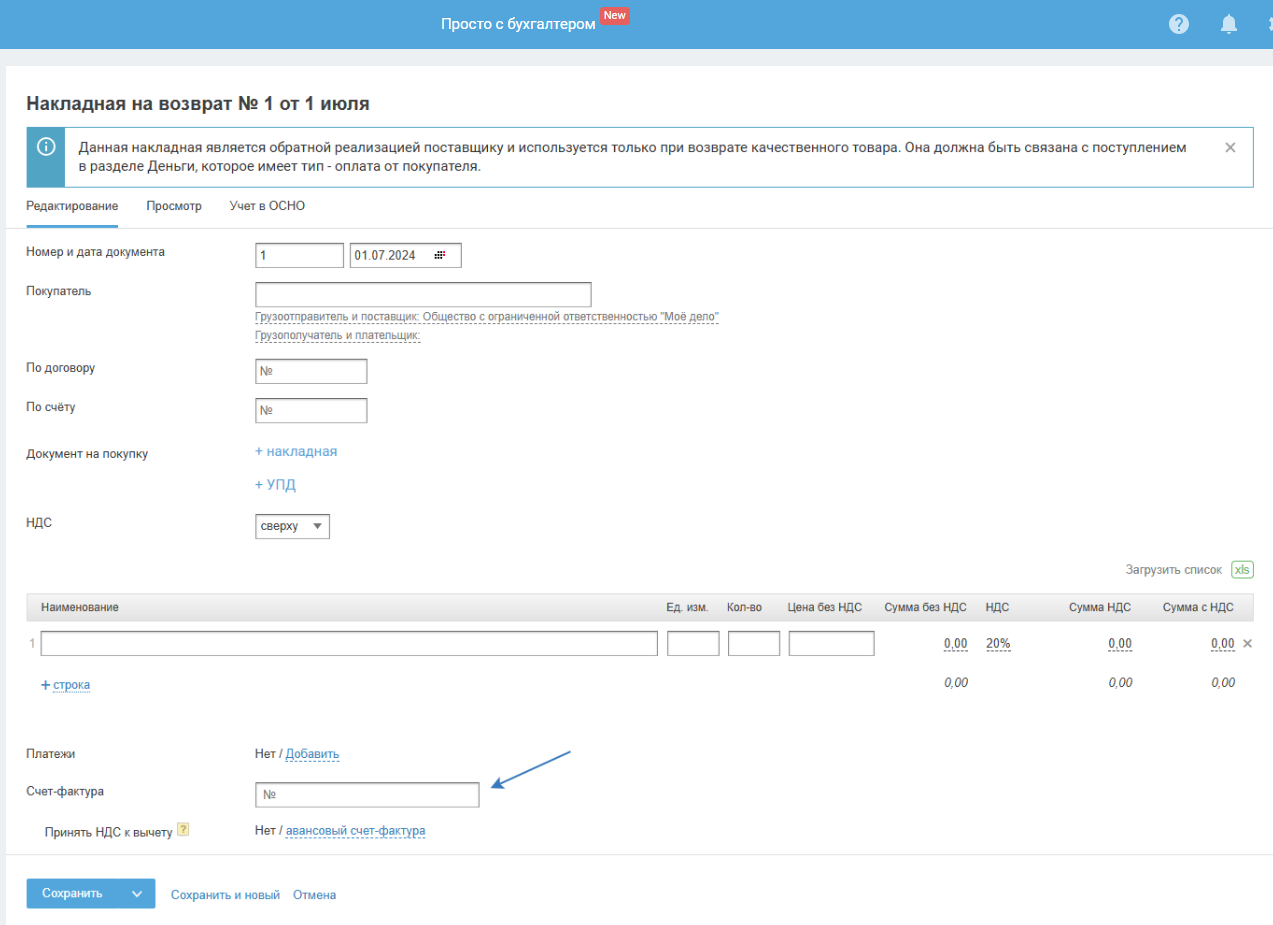Click the Покупатель input field
Viewport: 1273px width, 925px height.
pos(423,294)
